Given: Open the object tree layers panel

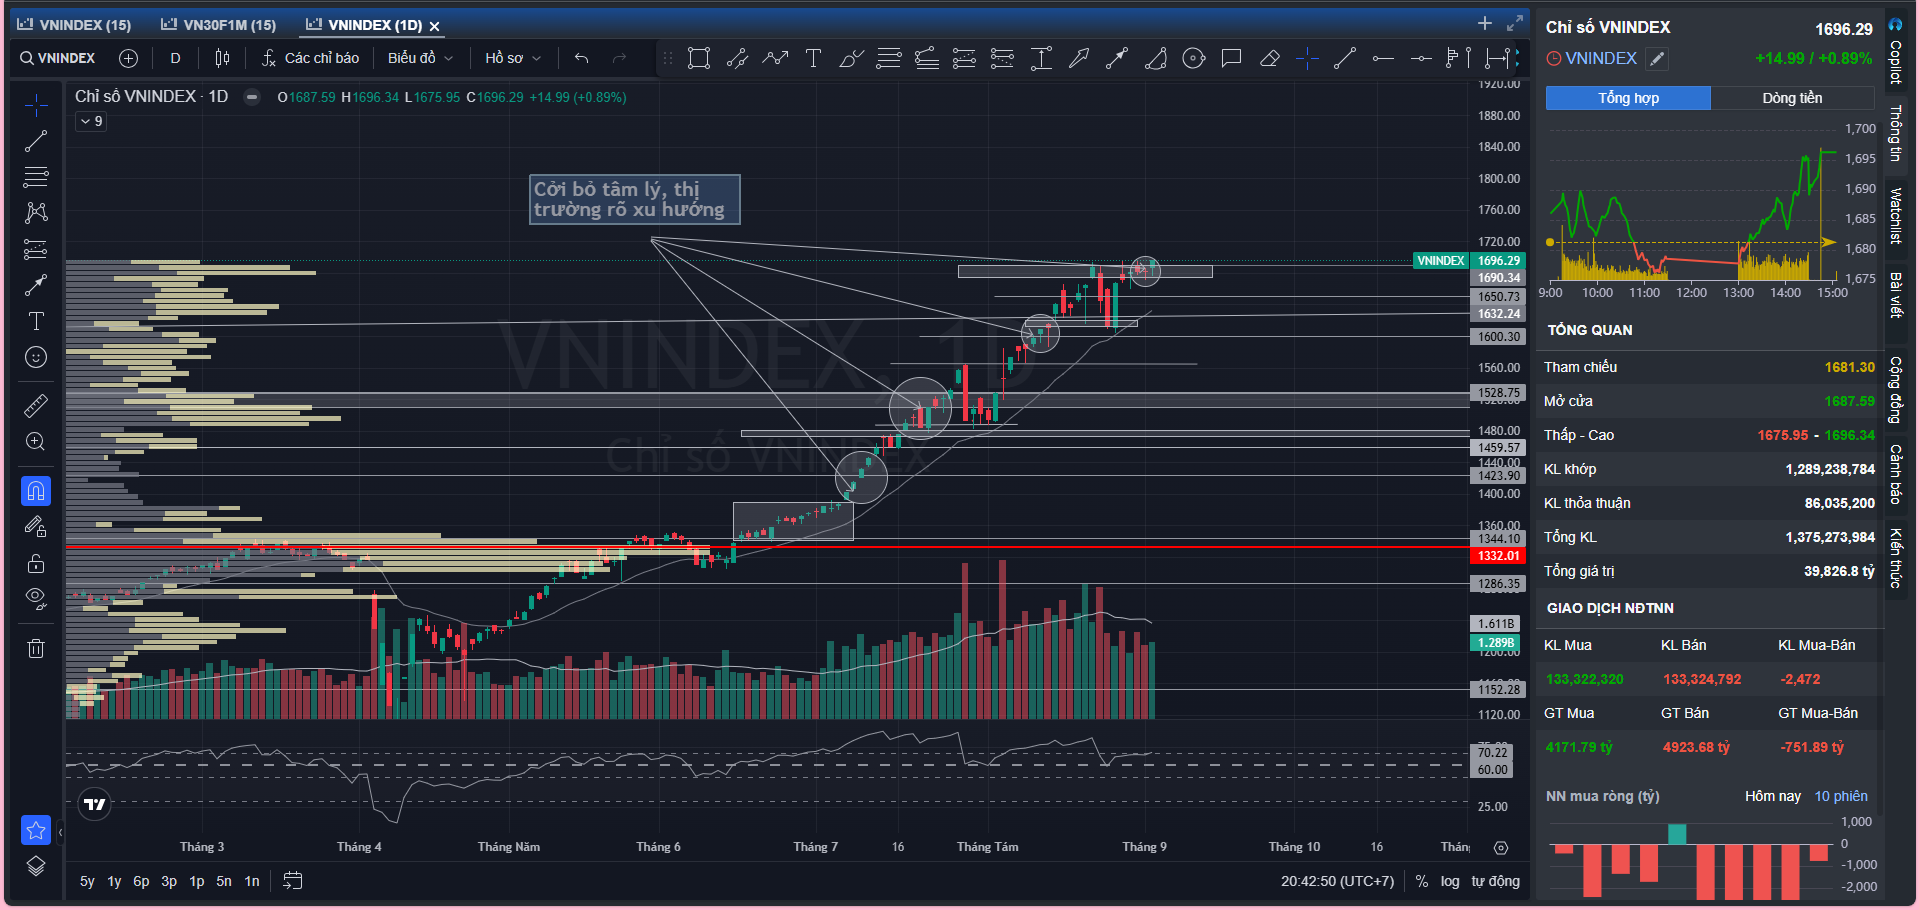Looking at the screenshot, I should (36, 866).
